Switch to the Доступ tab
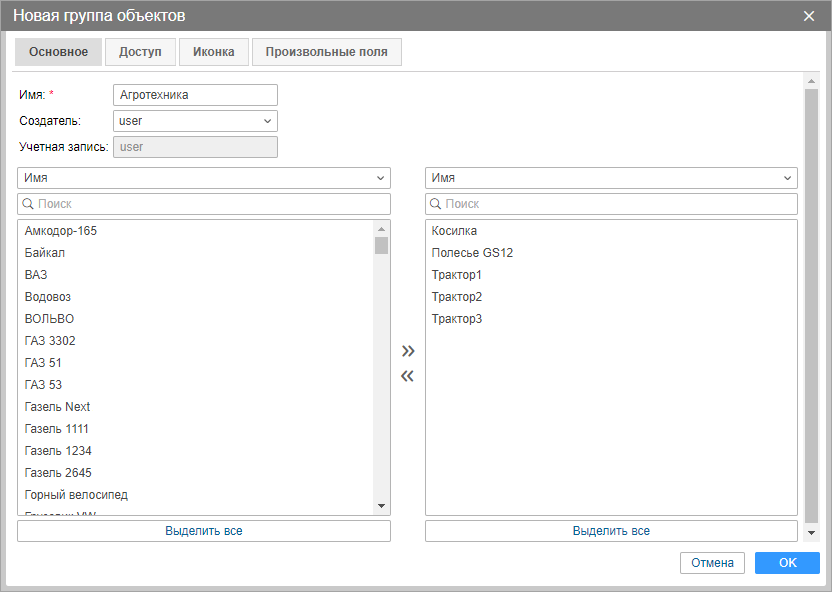This screenshot has width=832, height=592. tap(140, 52)
